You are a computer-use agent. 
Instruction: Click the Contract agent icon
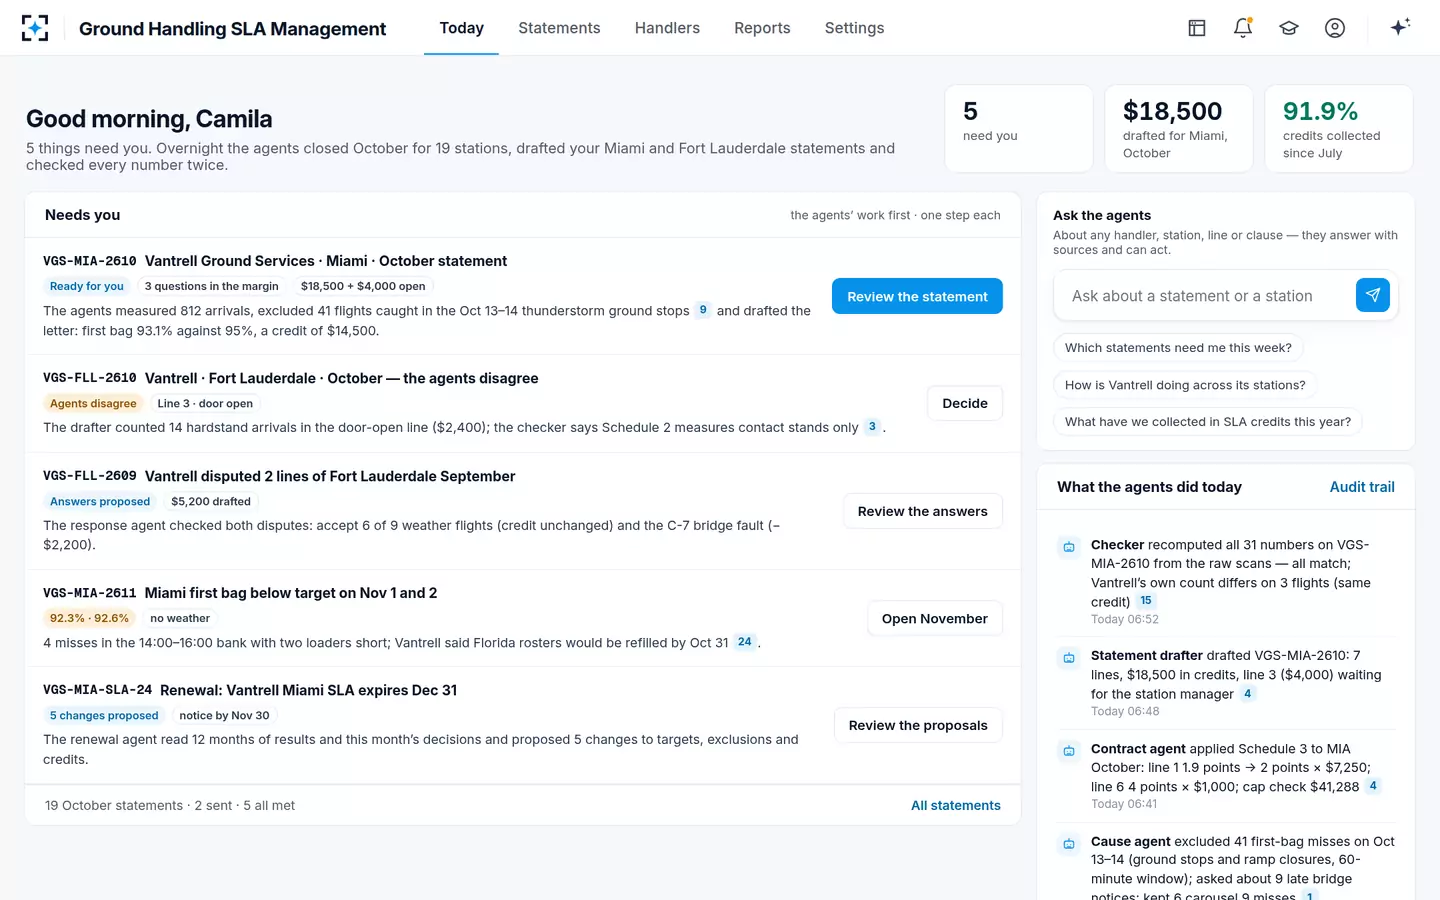(1069, 751)
